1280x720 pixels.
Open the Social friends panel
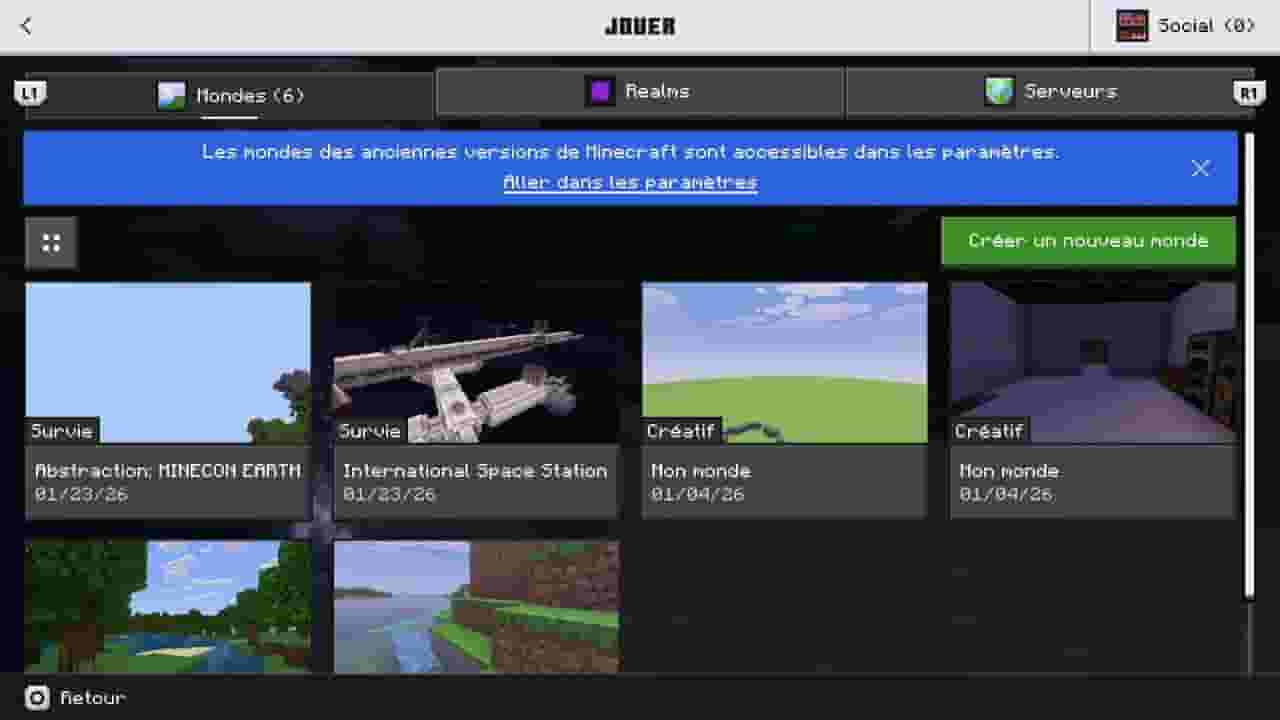[1185, 26]
